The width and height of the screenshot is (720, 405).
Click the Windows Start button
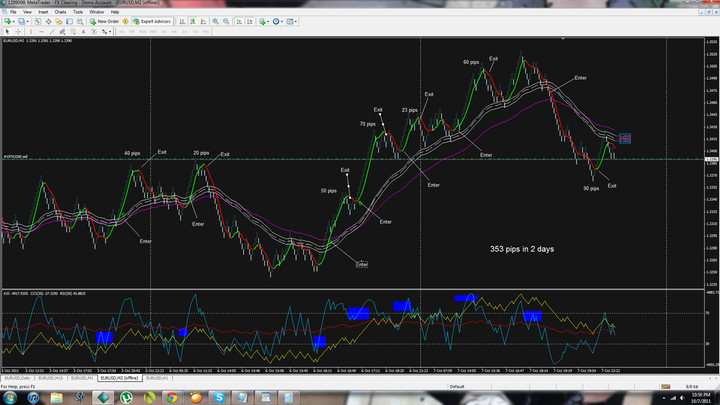pos(12,396)
